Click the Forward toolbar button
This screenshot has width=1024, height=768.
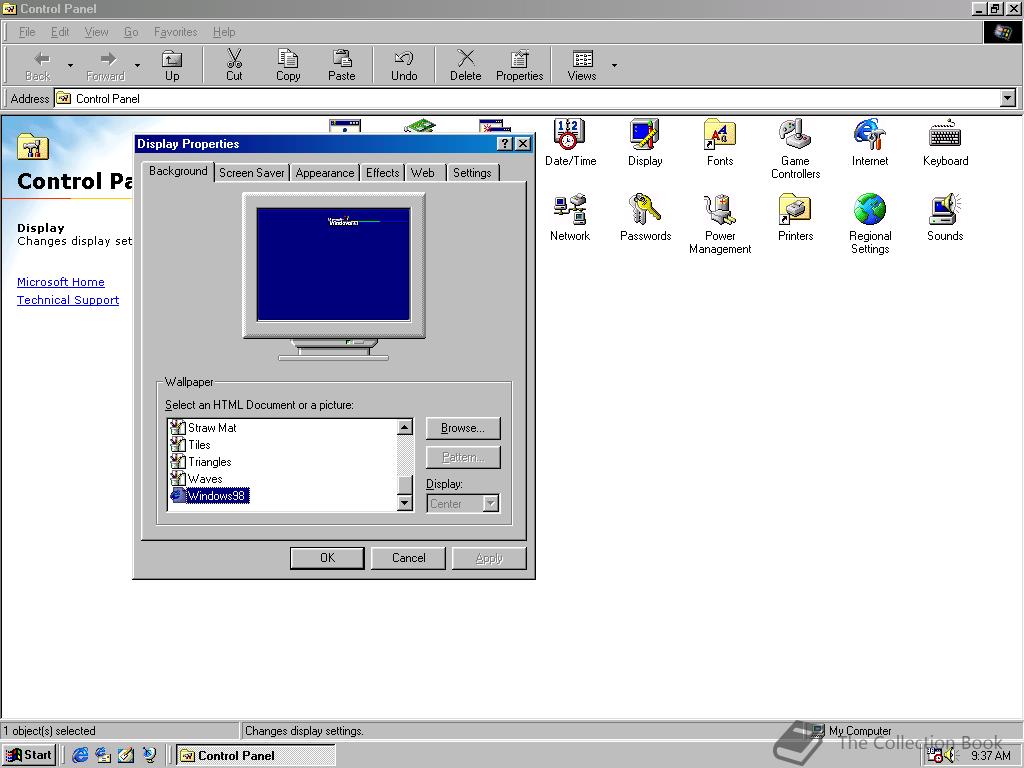pos(105,65)
